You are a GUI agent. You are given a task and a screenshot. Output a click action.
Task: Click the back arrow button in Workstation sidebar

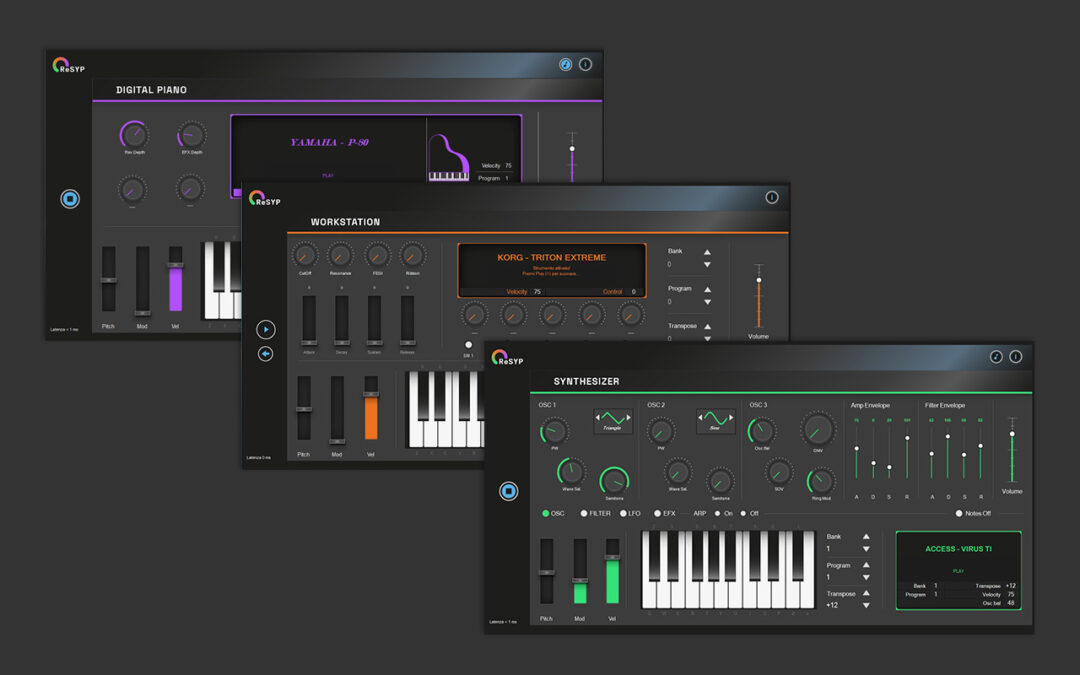tap(266, 354)
